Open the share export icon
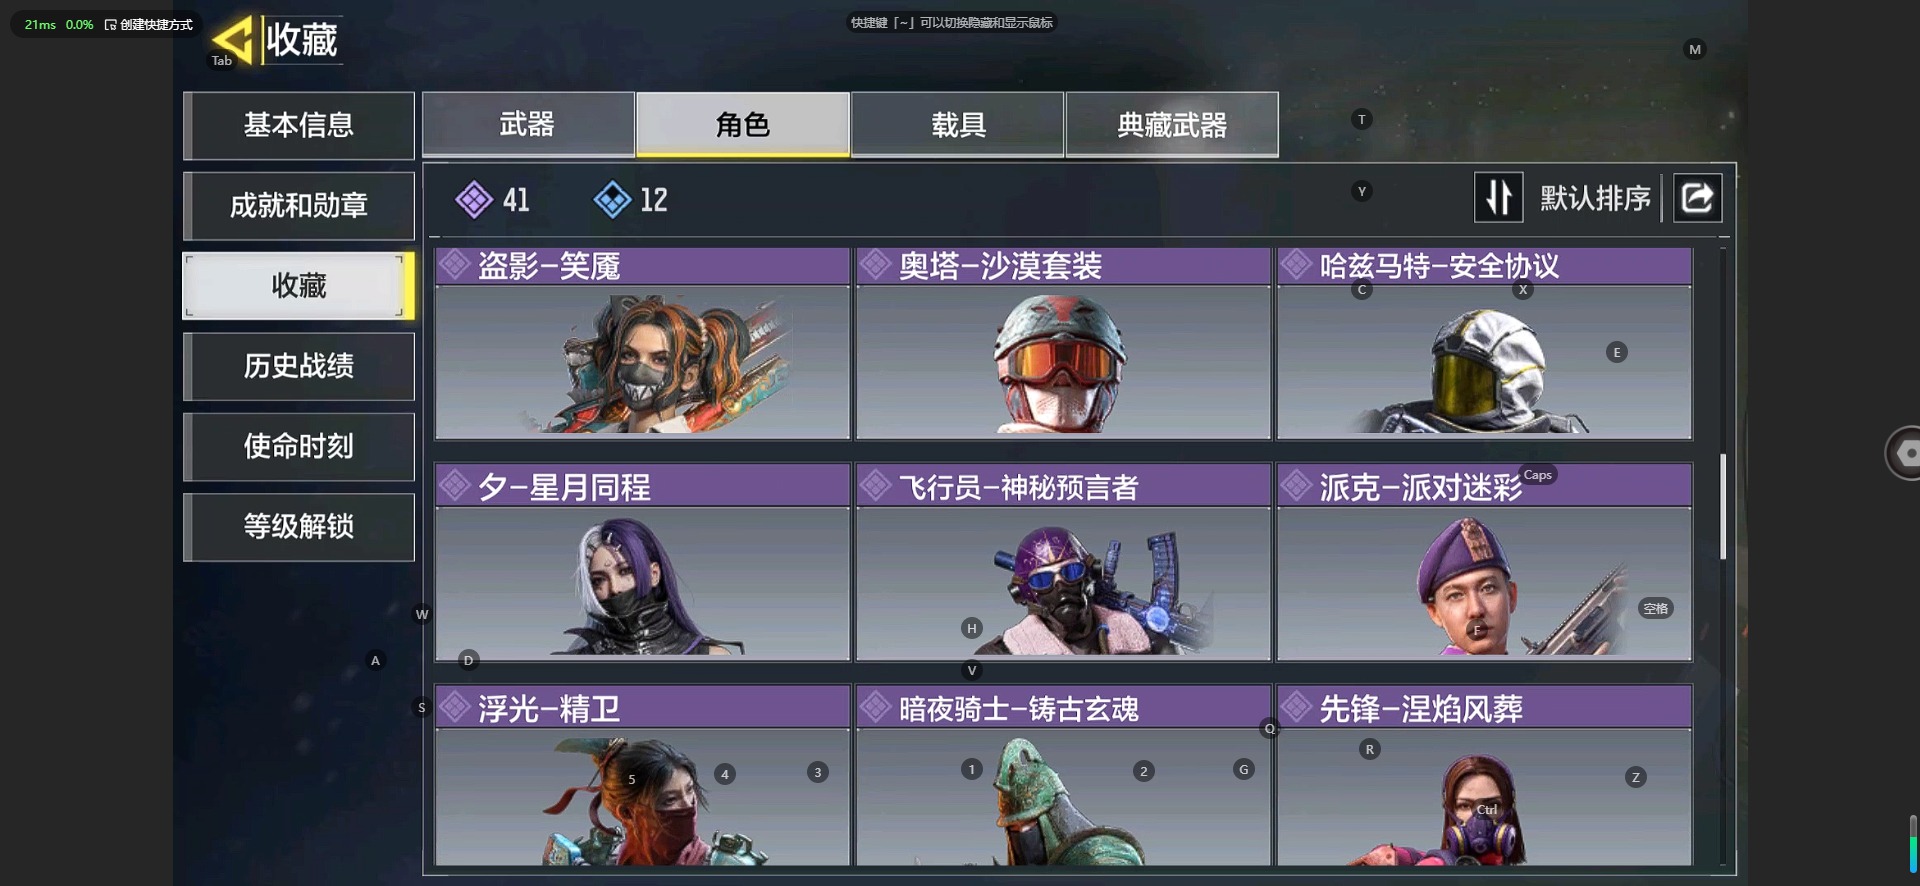 tap(1697, 197)
